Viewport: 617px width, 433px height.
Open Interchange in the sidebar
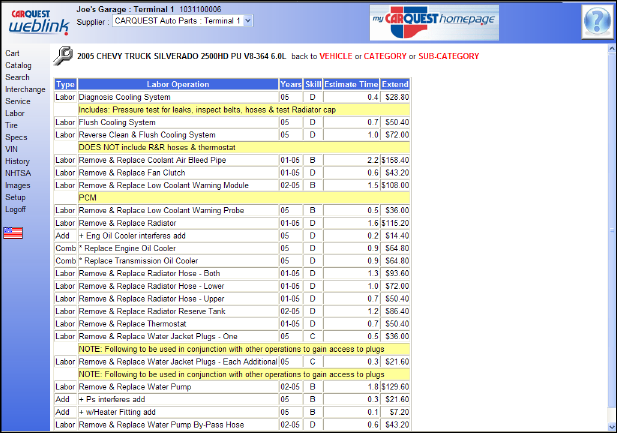[x=25, y=89]
